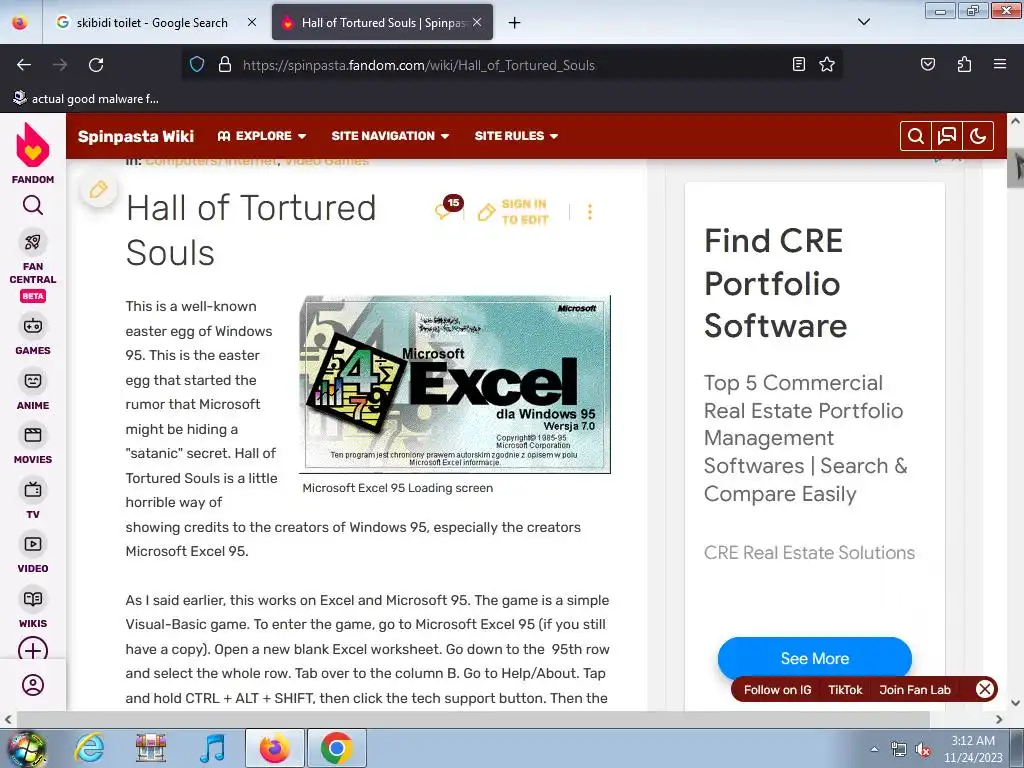1024x768 pixels.
Task: Click the Find CRE Portfolio Software ad headline
Action: (x=775, y=283)
